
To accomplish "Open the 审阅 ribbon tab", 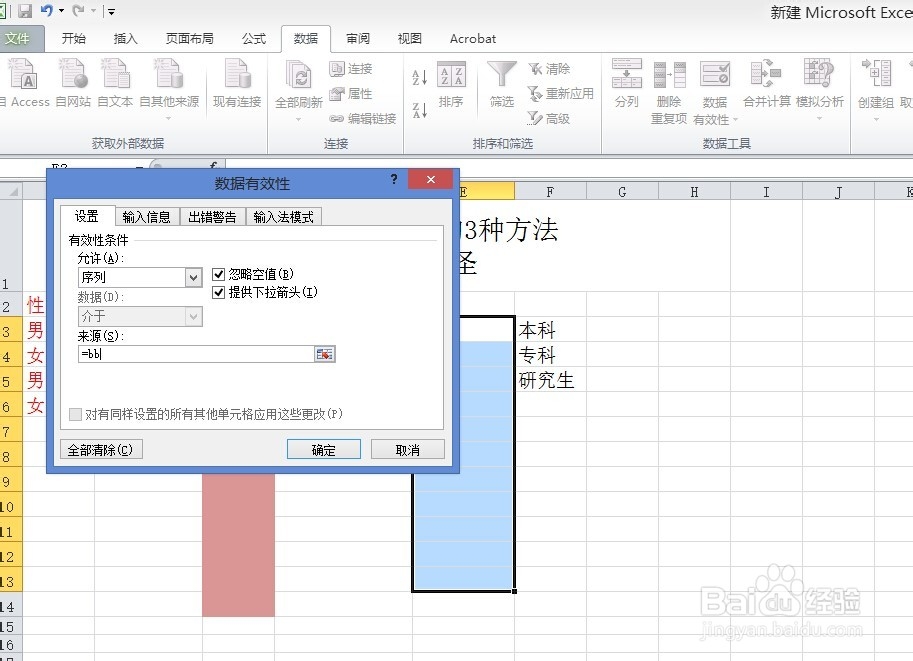I will (x=357, y=39).
